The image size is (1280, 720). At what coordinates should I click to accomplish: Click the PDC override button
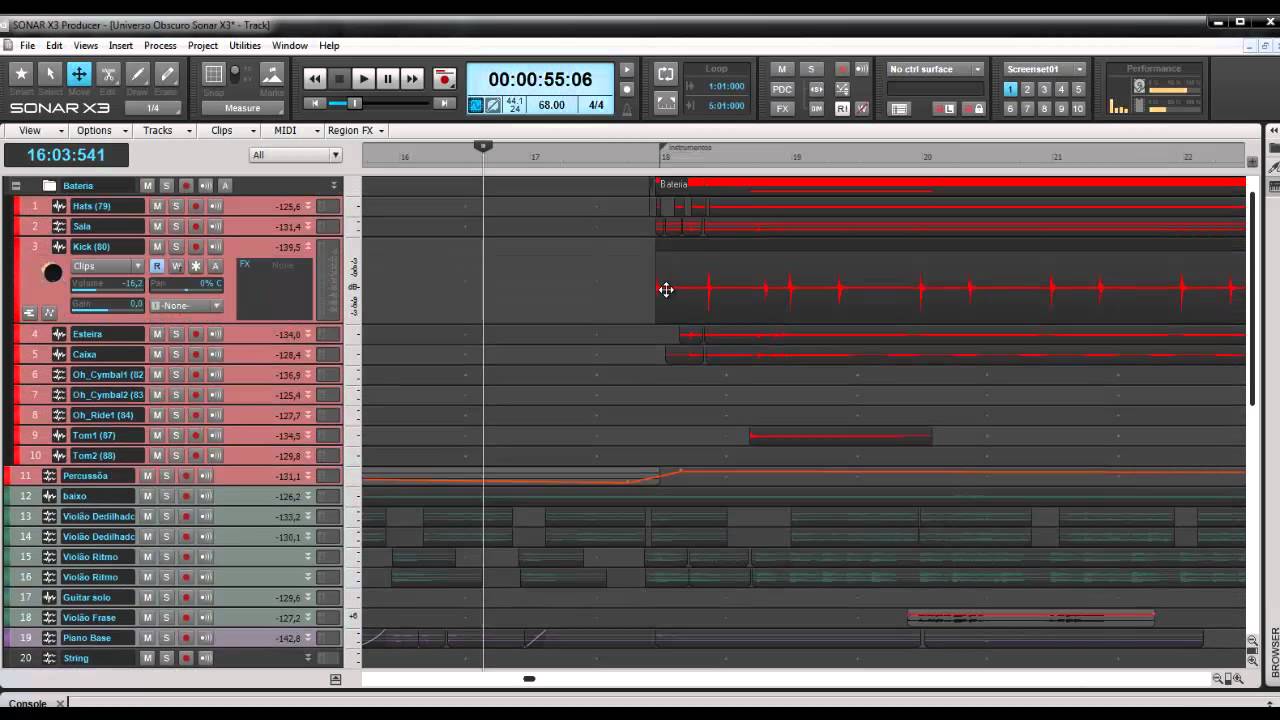click(x=782, y=89)
